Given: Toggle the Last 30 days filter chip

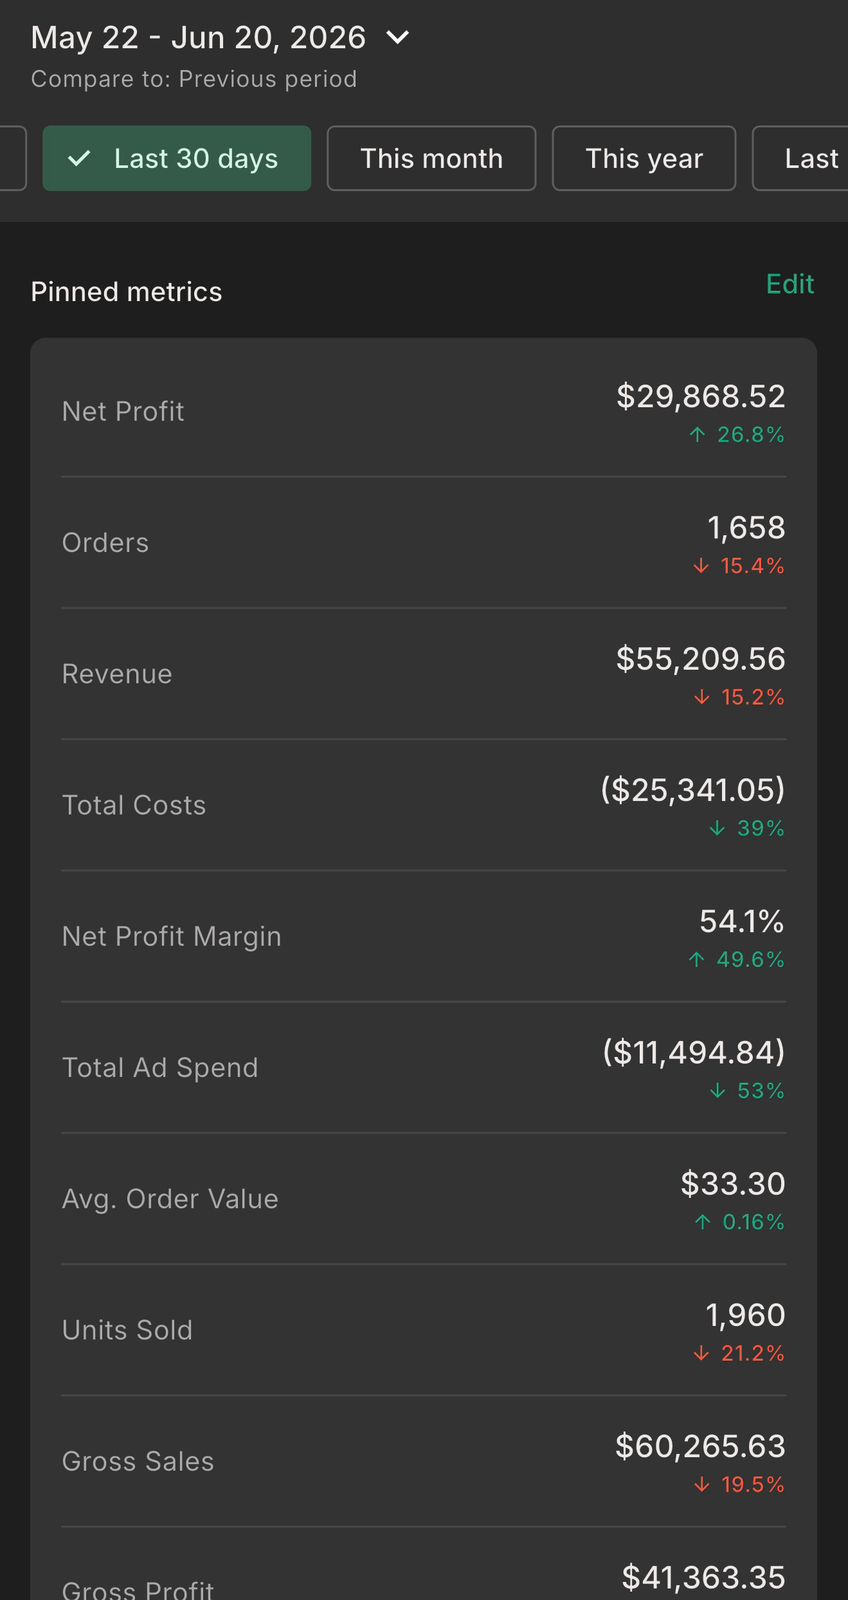Looking at the screenshot, I should coord(177,158).
